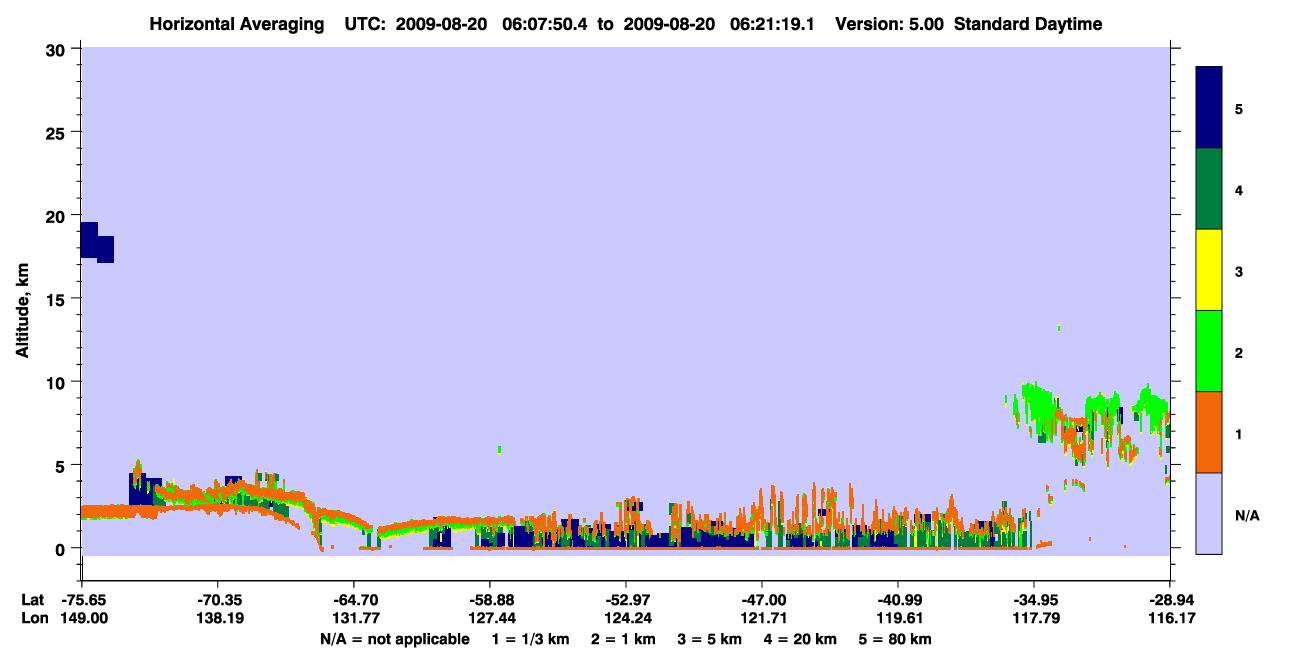Click the dark blue feature near 18 km altitude

tap(96, 242)
